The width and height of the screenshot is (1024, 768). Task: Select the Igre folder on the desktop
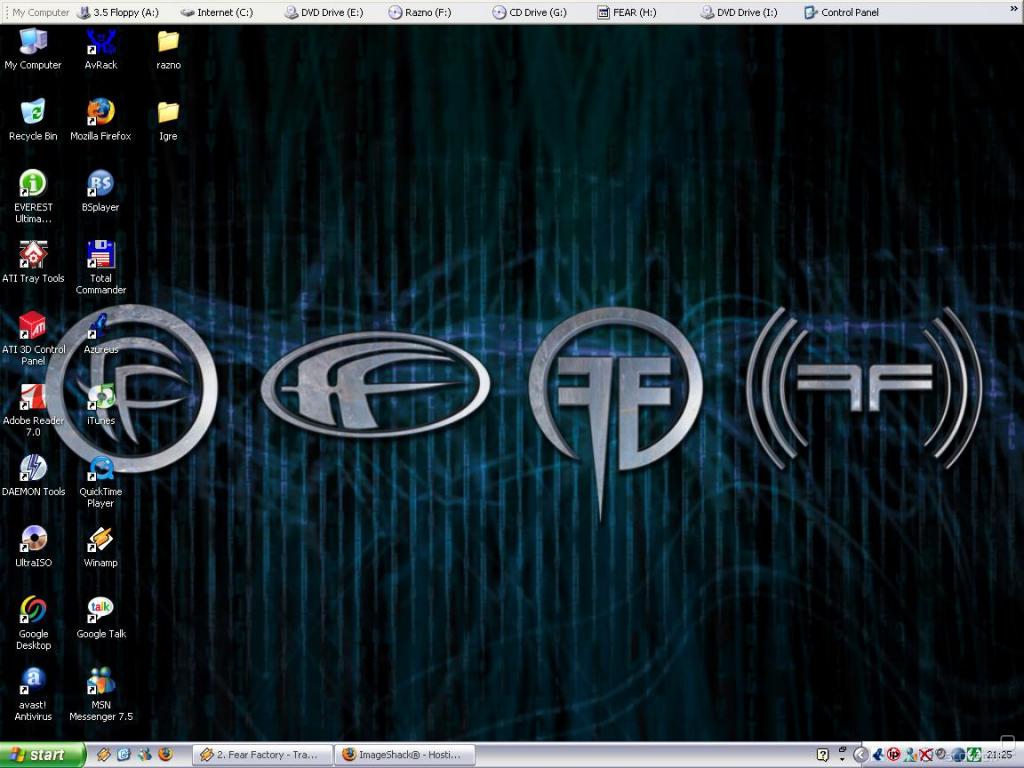[168, 120]
